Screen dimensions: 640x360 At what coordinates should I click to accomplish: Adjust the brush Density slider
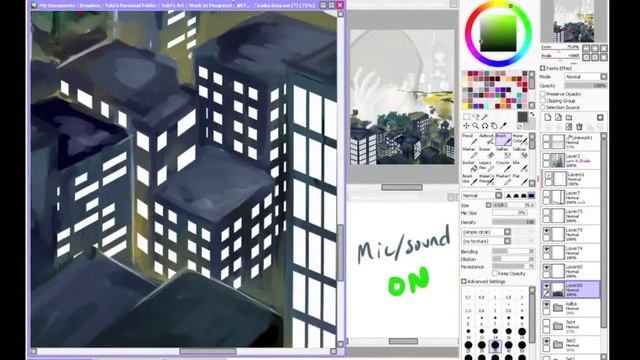(513, 222)
